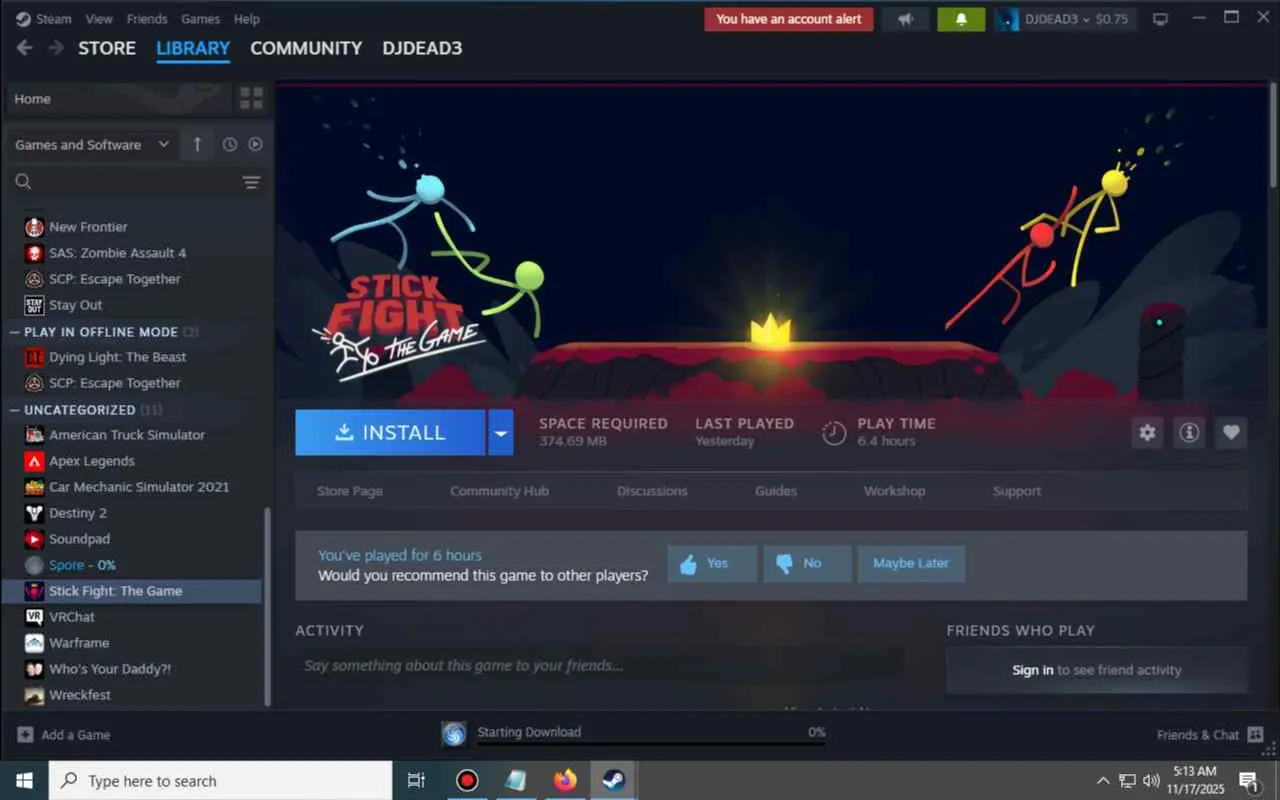This screenshot has width=1280, height=800.
Task: Open Library Home button
Action: tap(119, 98)
